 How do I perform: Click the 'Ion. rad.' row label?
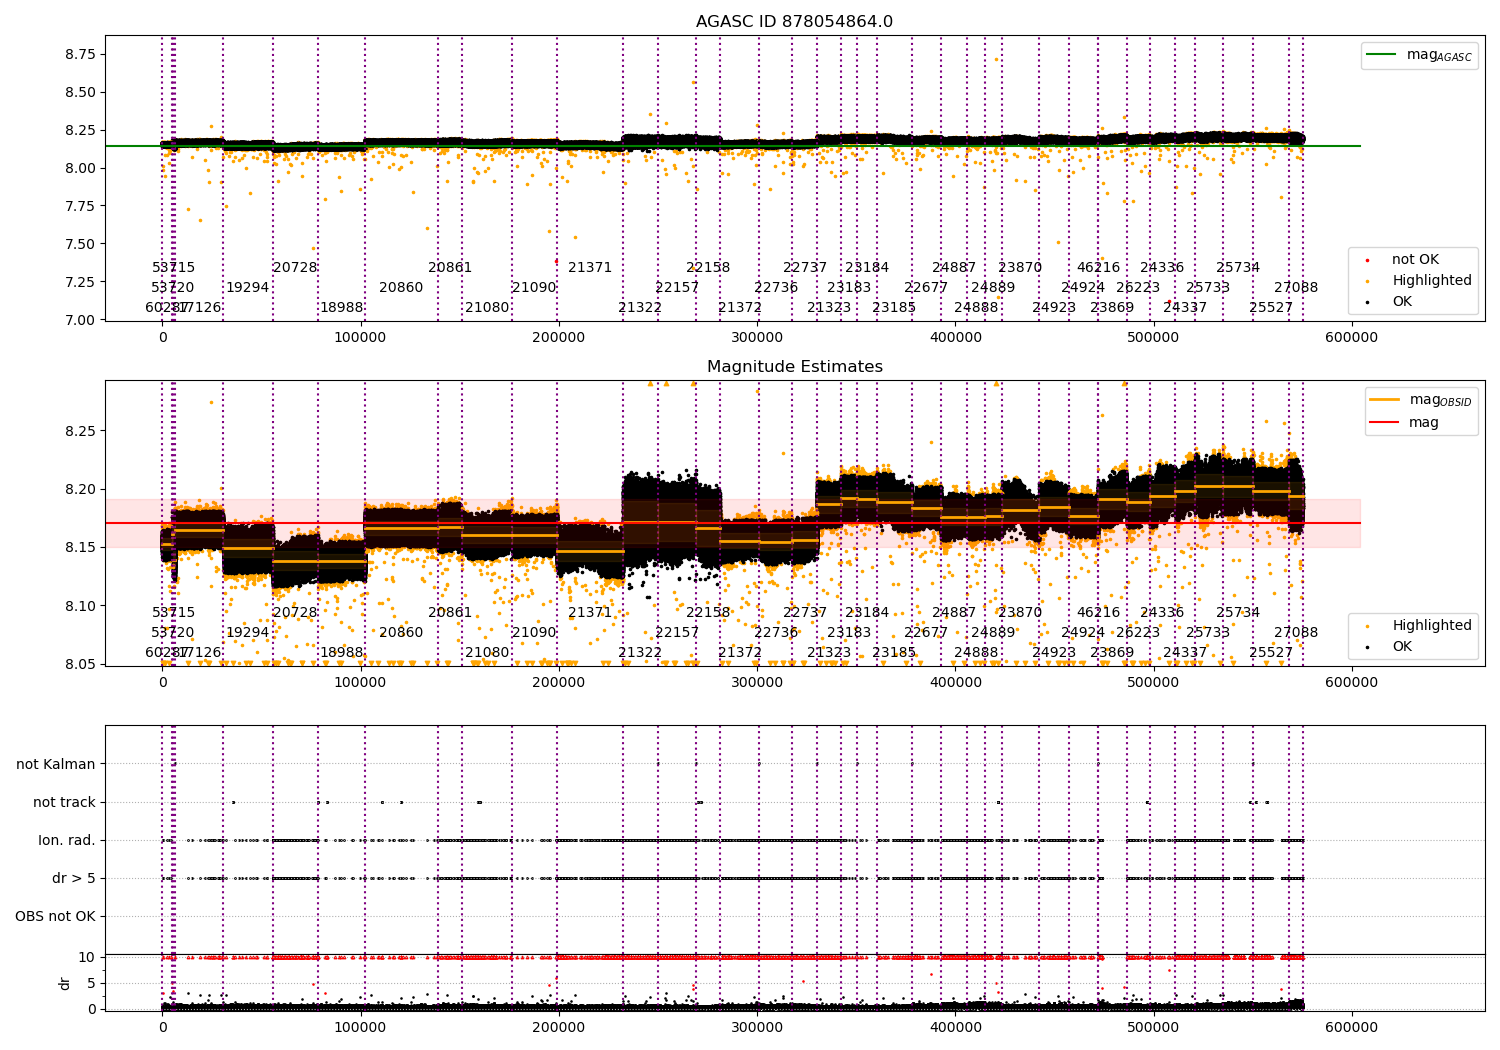(67, 840)
